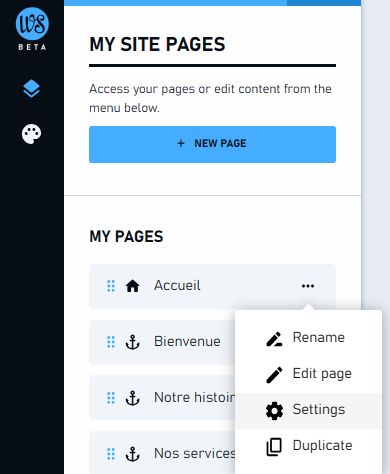Select the Accueil page entry
The height and width of the screenshot is (474, 390).
pos(212,286)
